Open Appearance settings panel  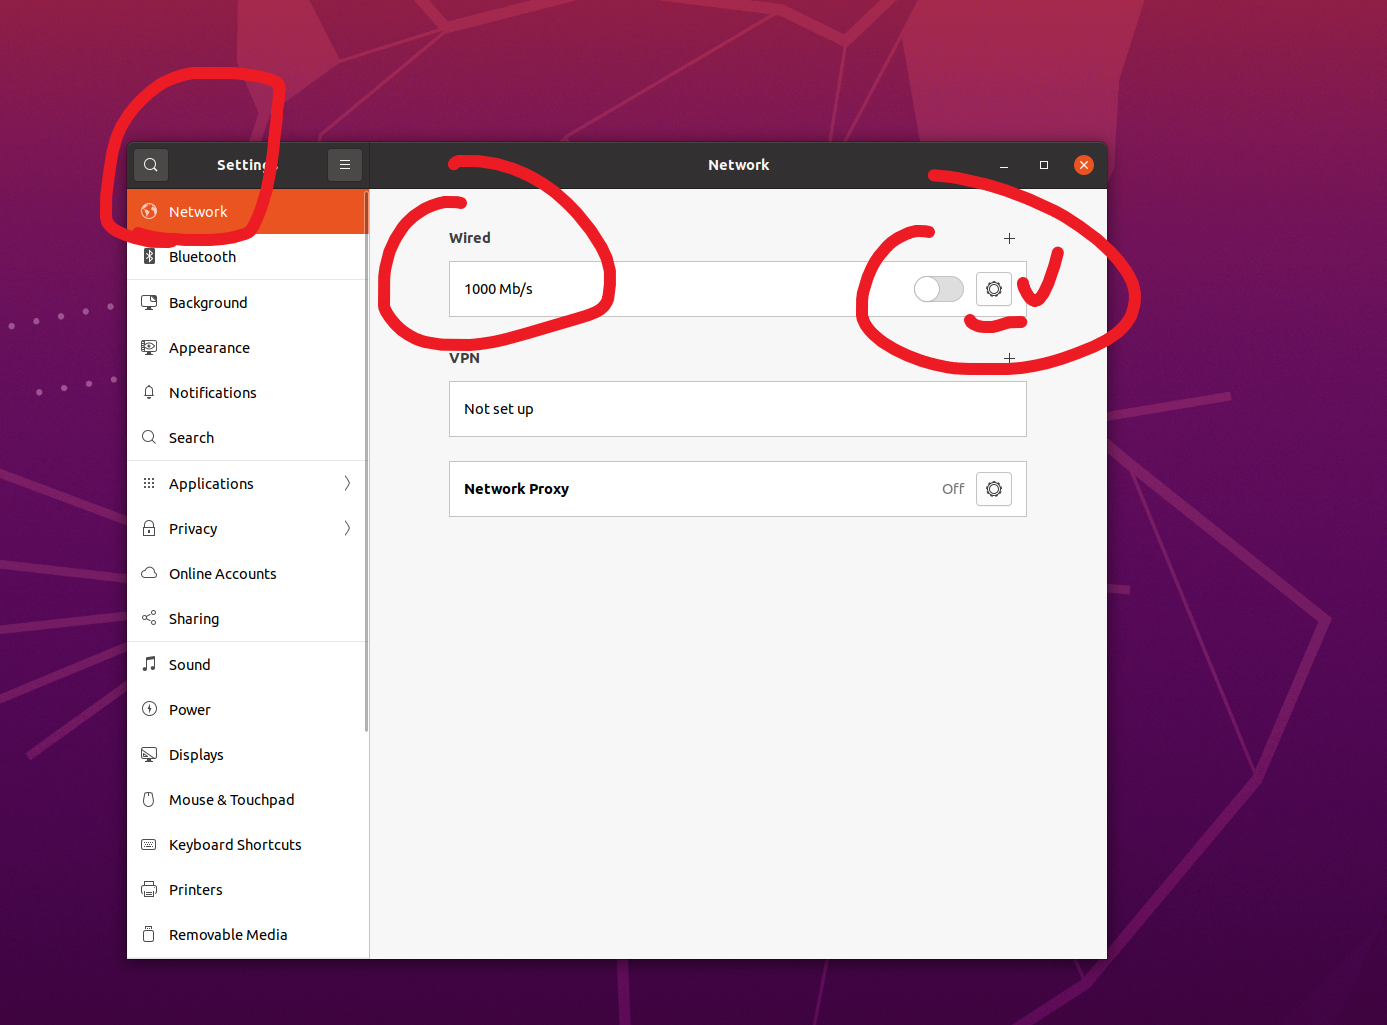click(247, 348)
